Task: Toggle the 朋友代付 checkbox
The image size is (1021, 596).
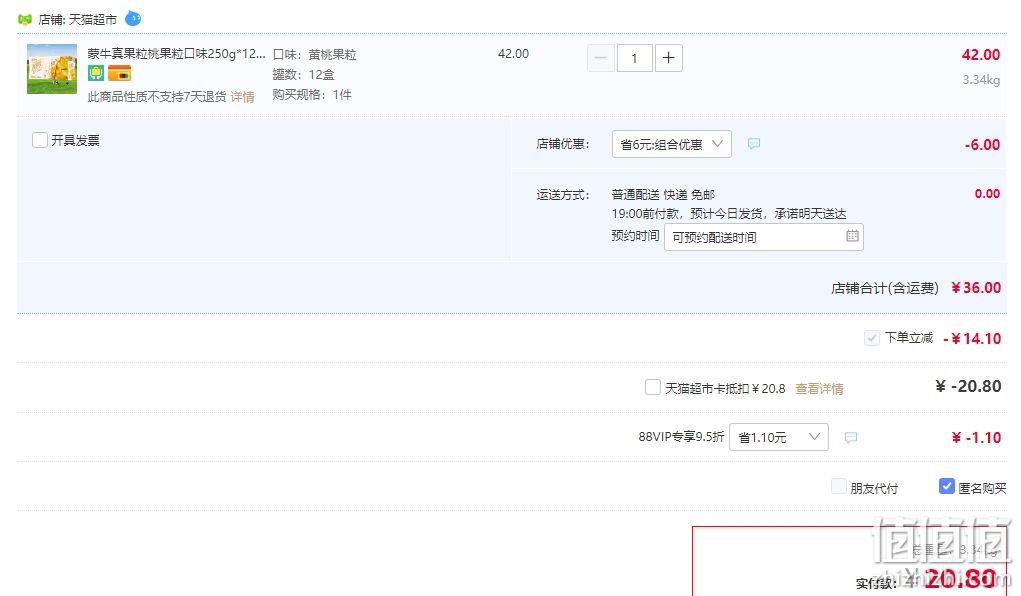Action: (839, 487)
